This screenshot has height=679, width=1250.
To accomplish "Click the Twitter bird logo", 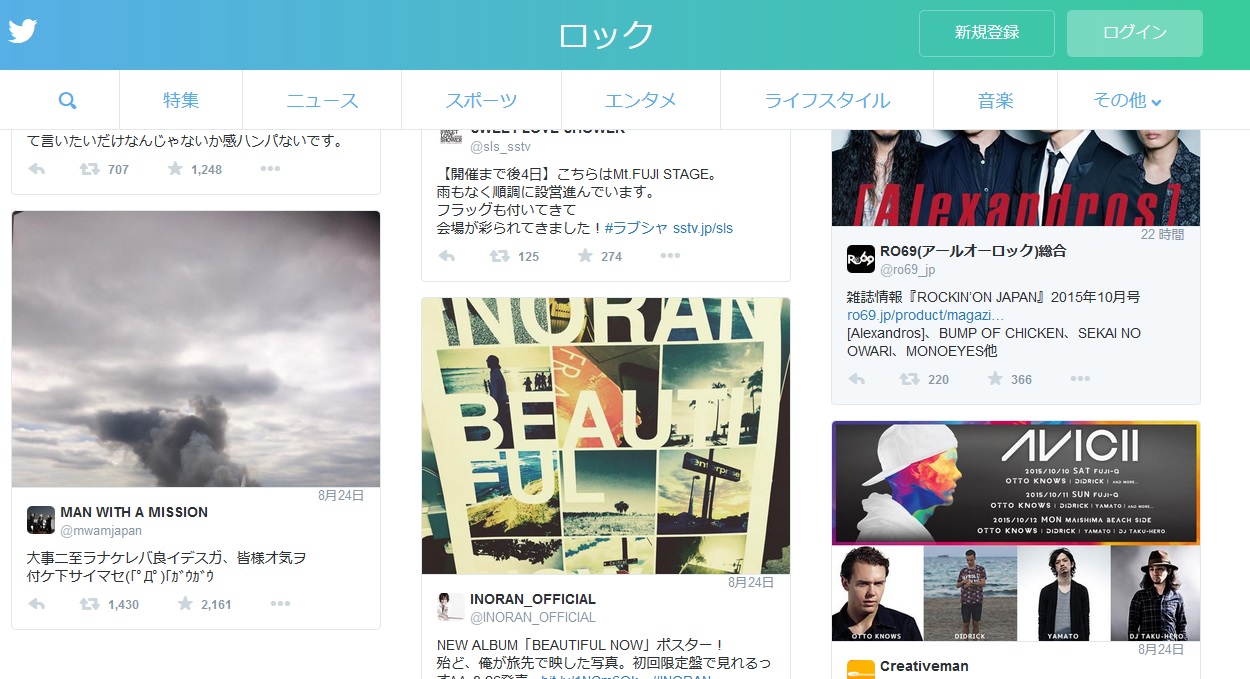I will 23,30.
